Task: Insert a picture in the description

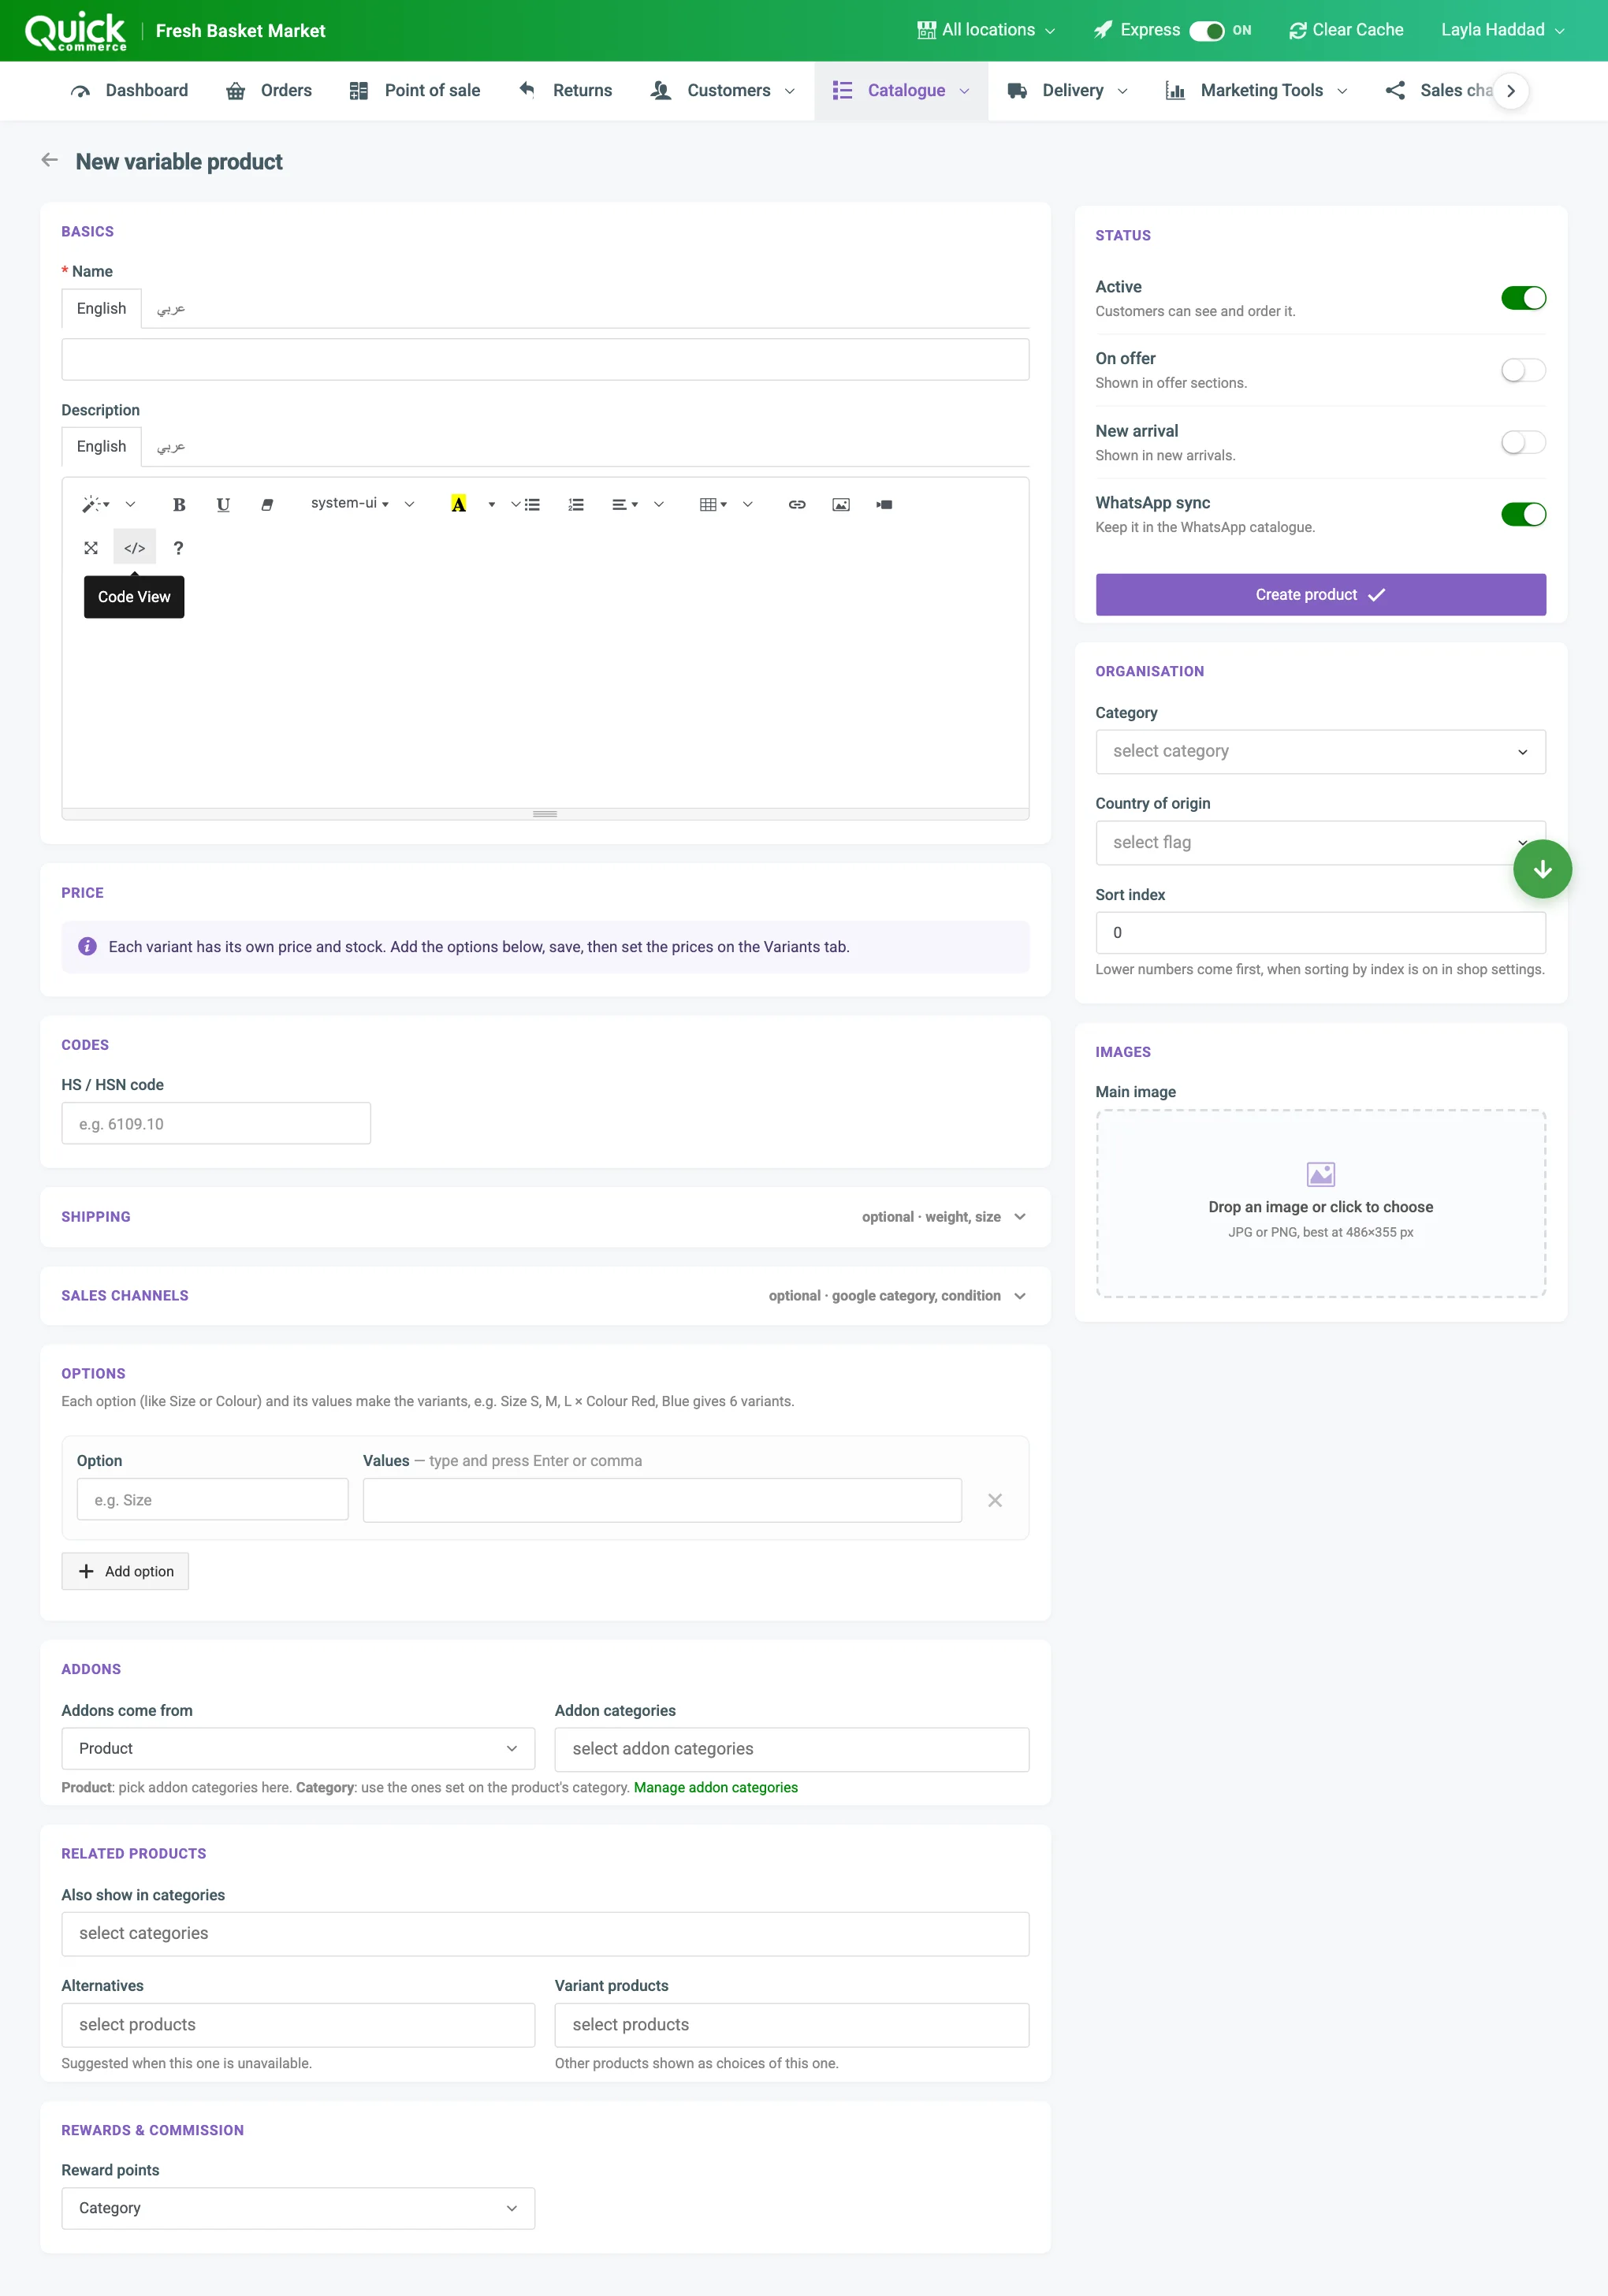Action: (x=841, y=504)
